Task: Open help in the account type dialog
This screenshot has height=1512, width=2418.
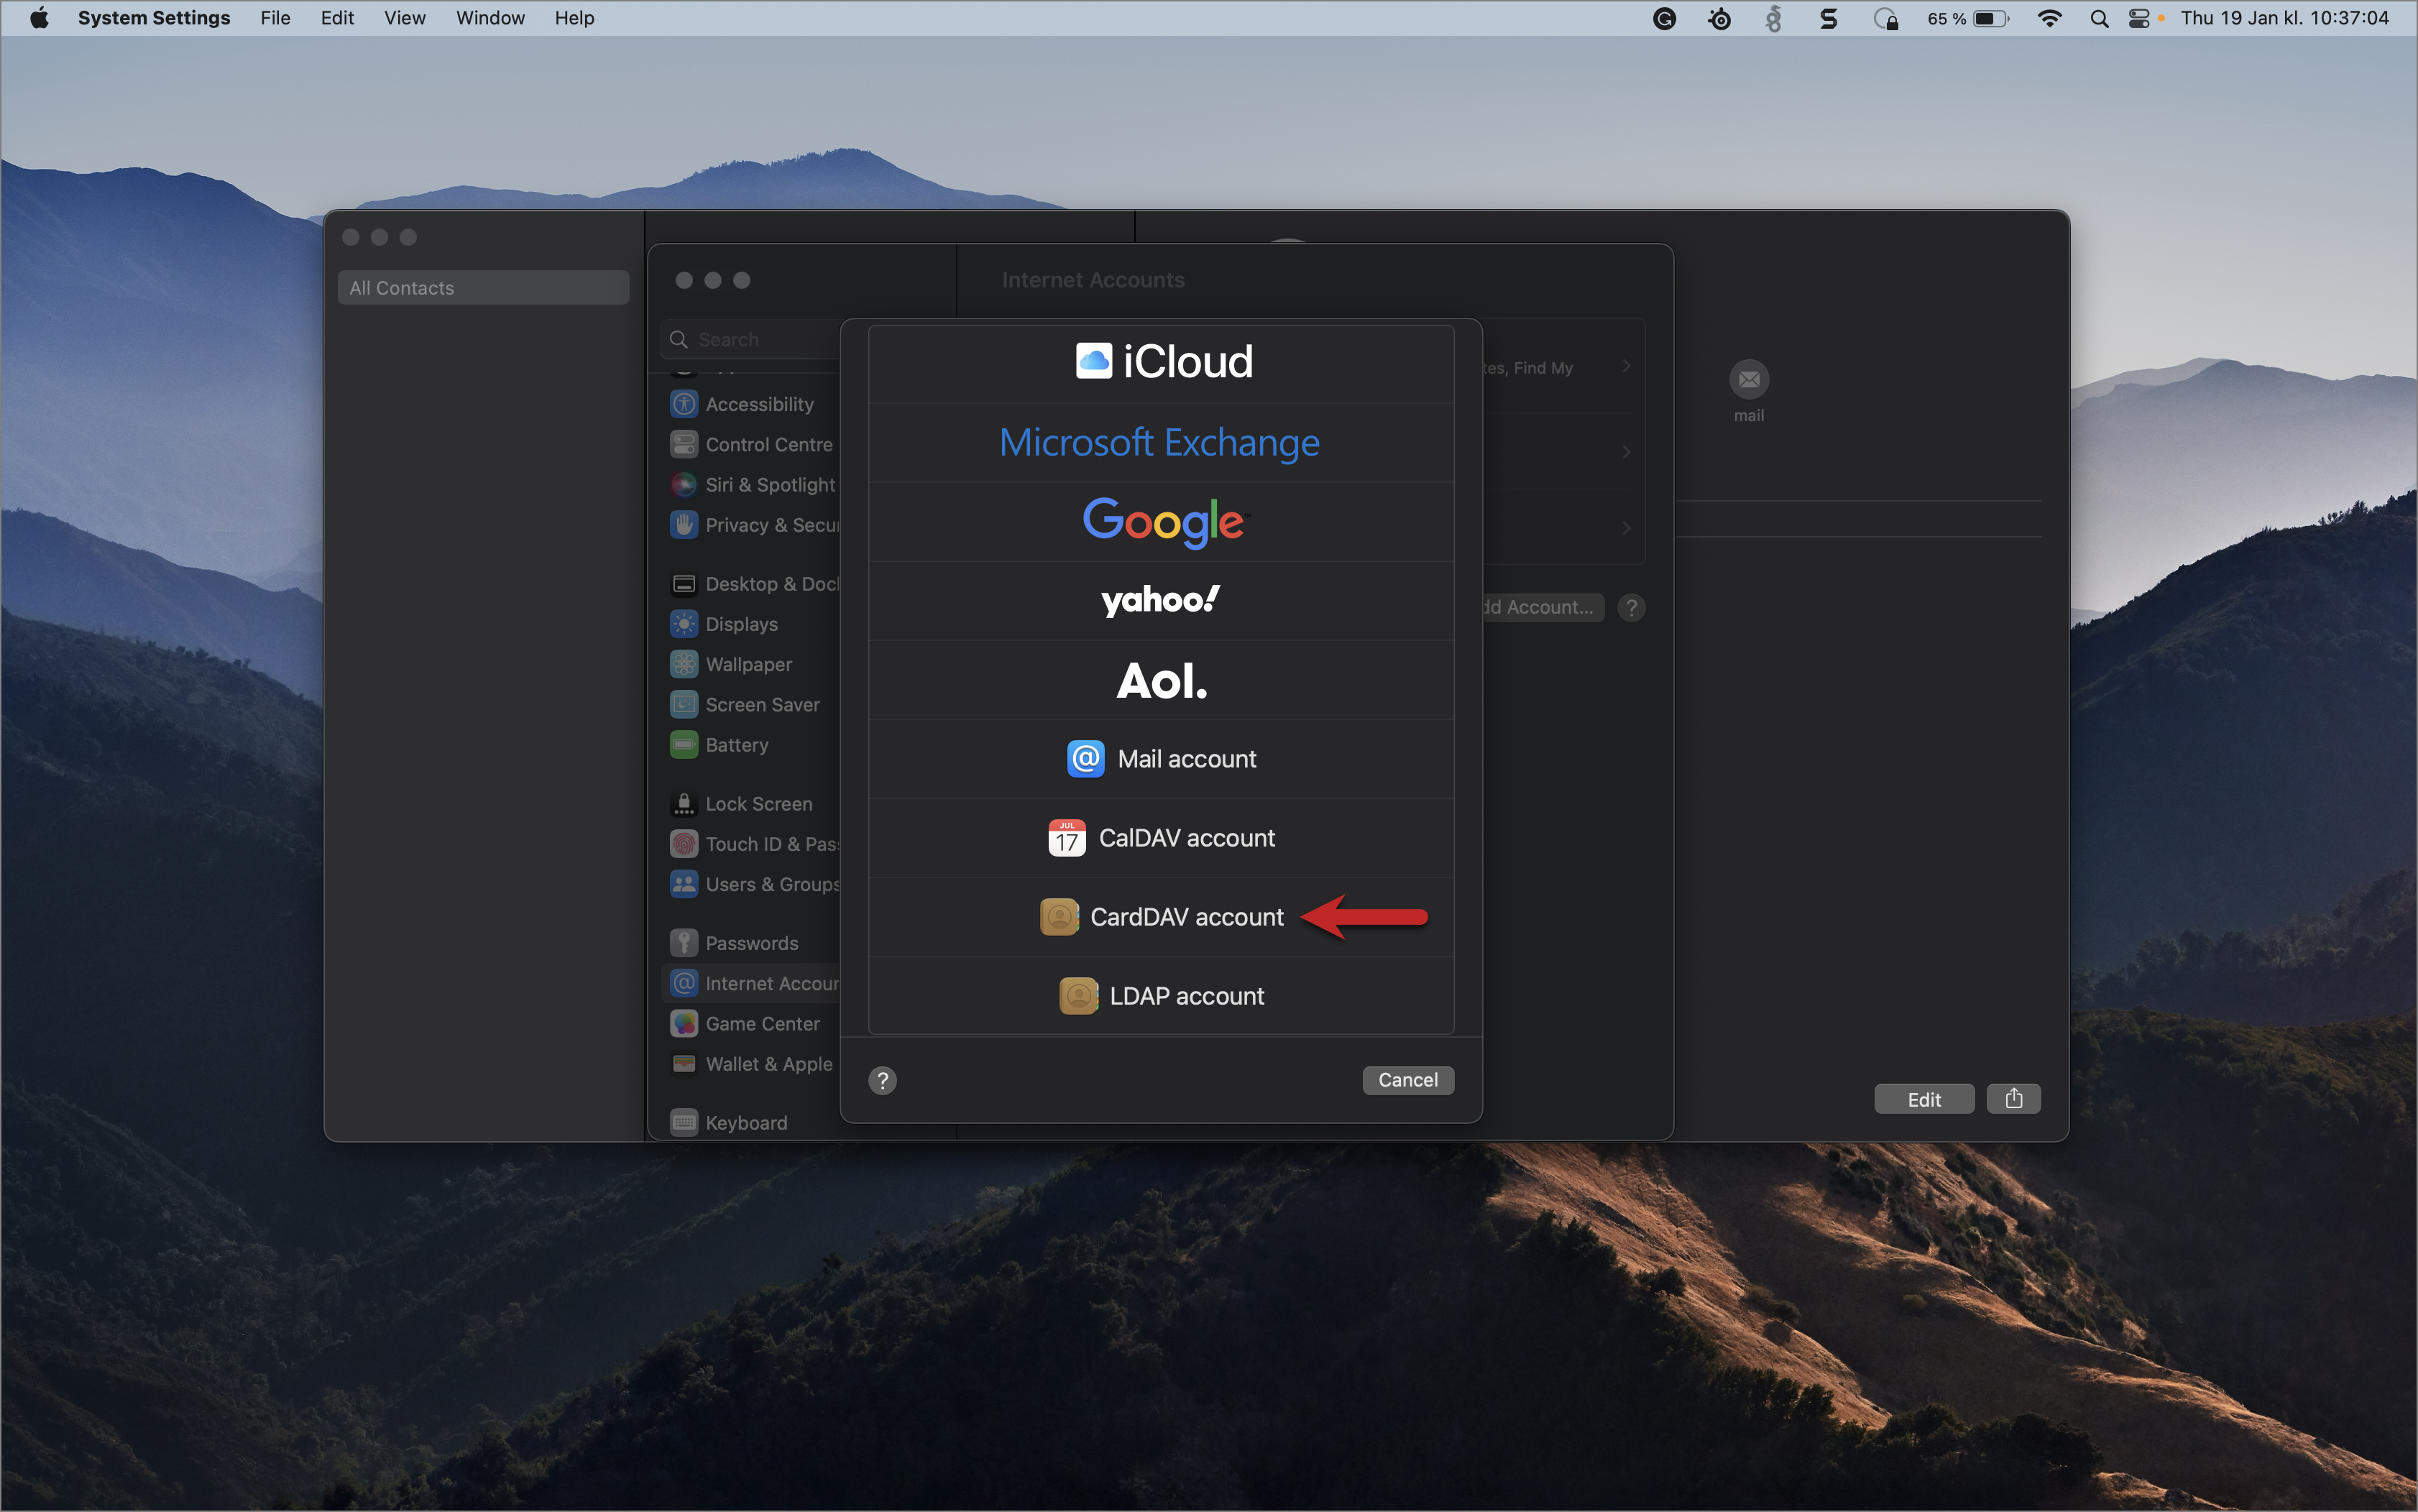Action: pos(882,1080)
